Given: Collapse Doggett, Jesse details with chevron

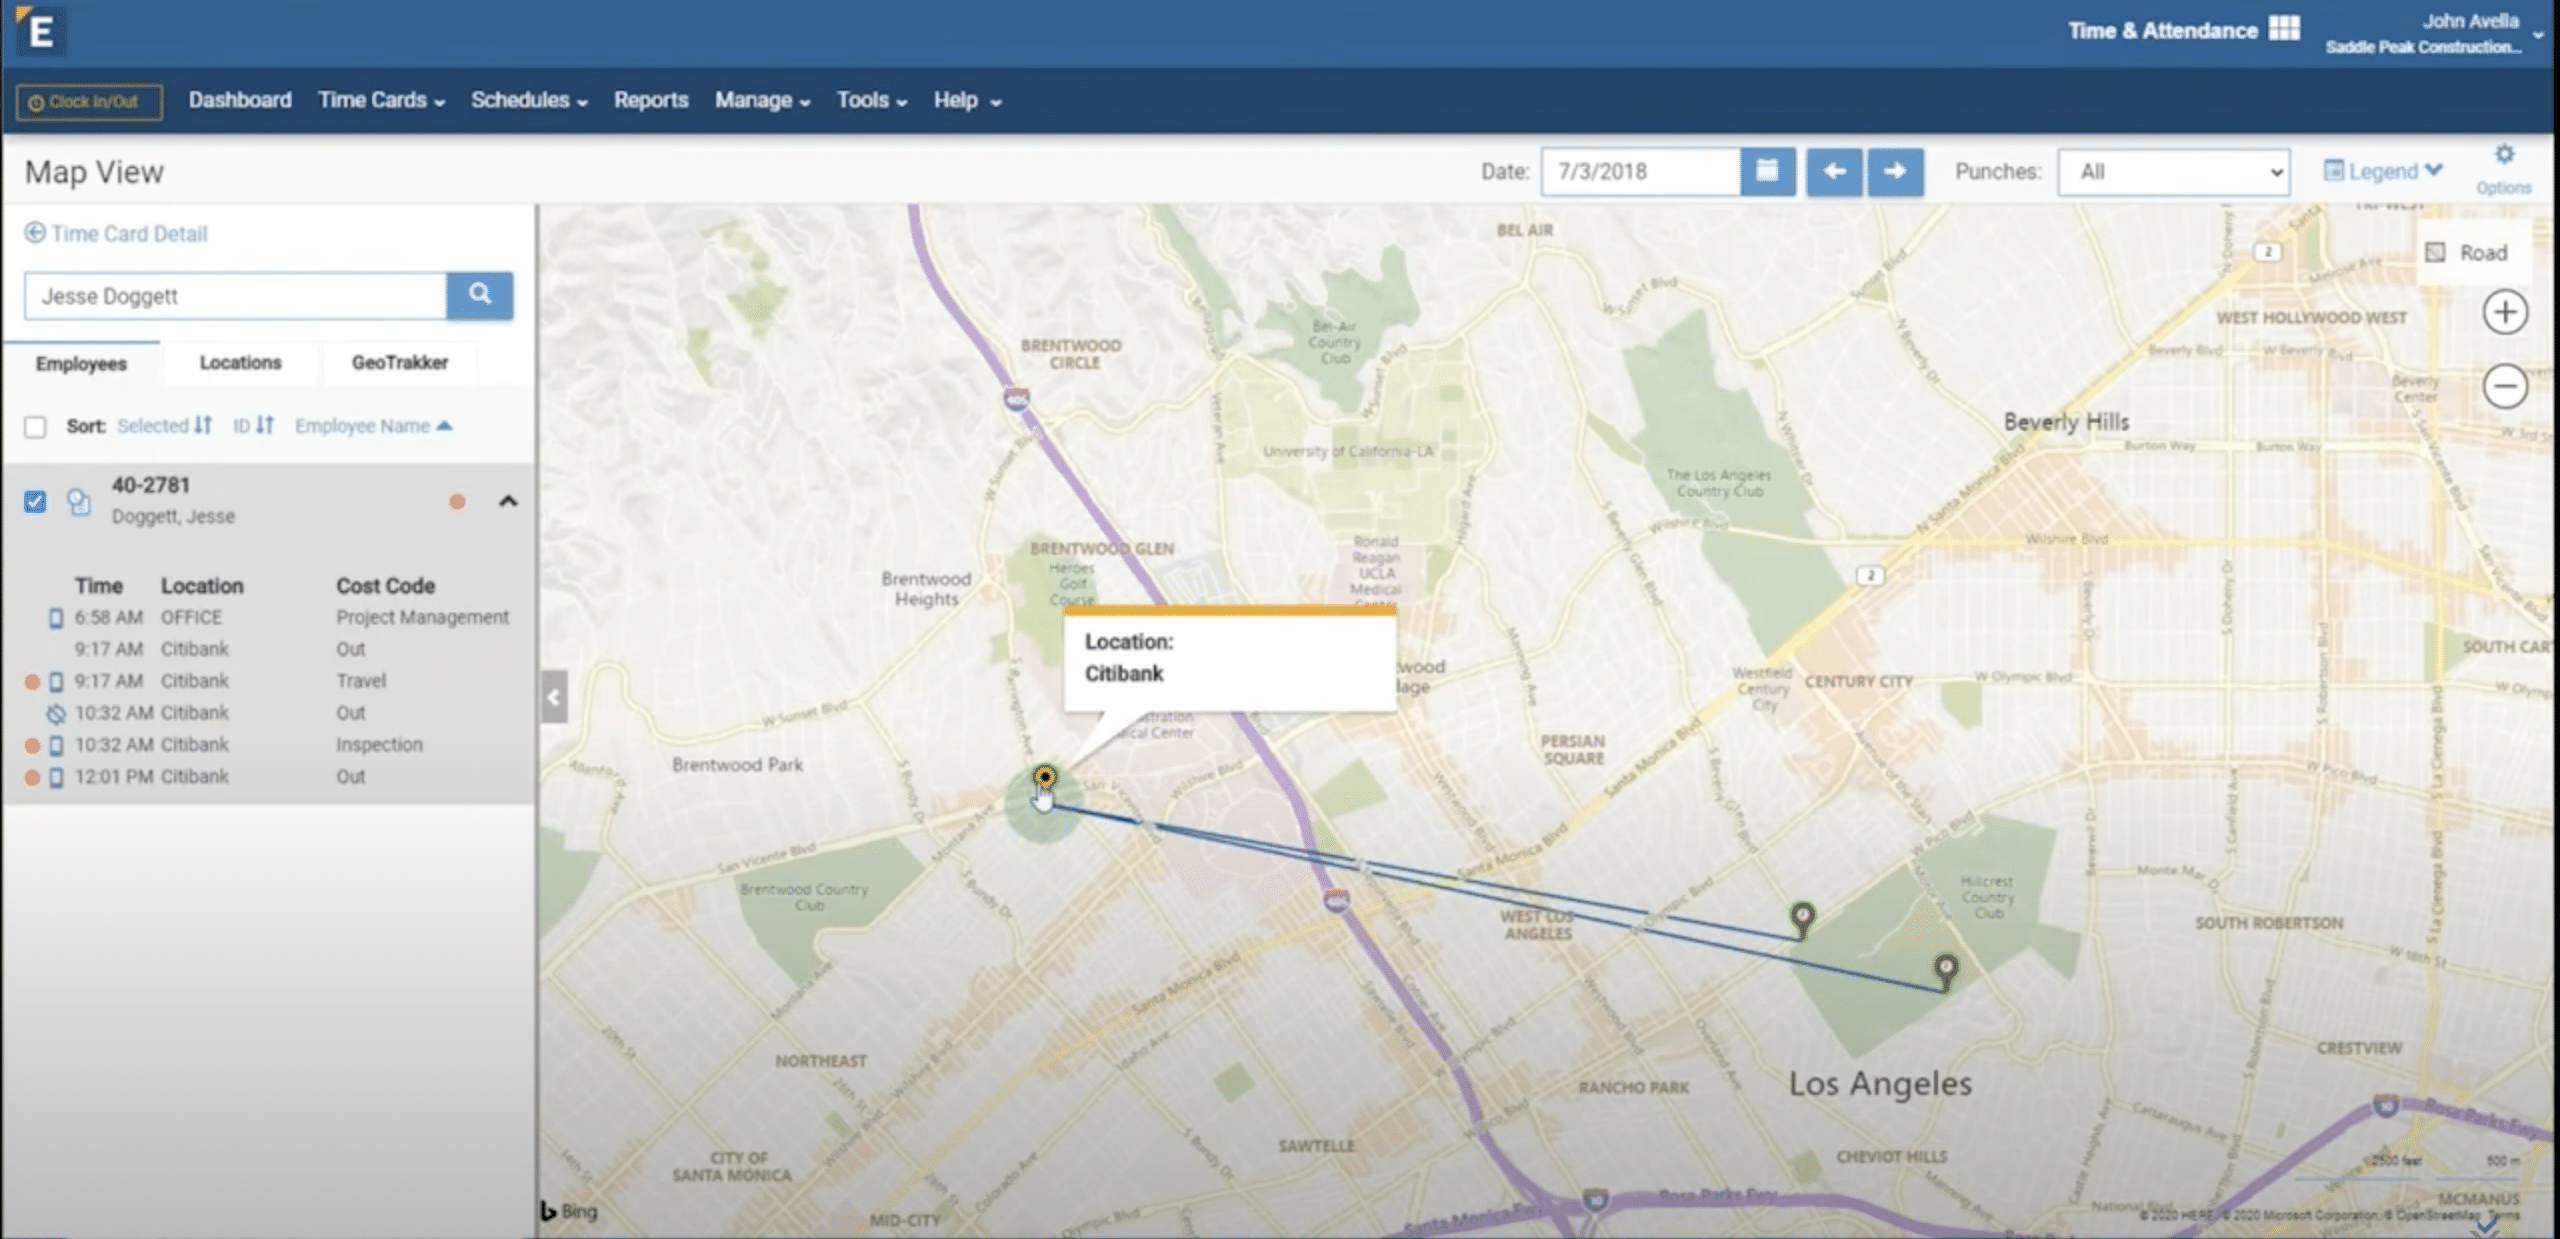Looking at the screenshot, I should click(x=508, y=501).
